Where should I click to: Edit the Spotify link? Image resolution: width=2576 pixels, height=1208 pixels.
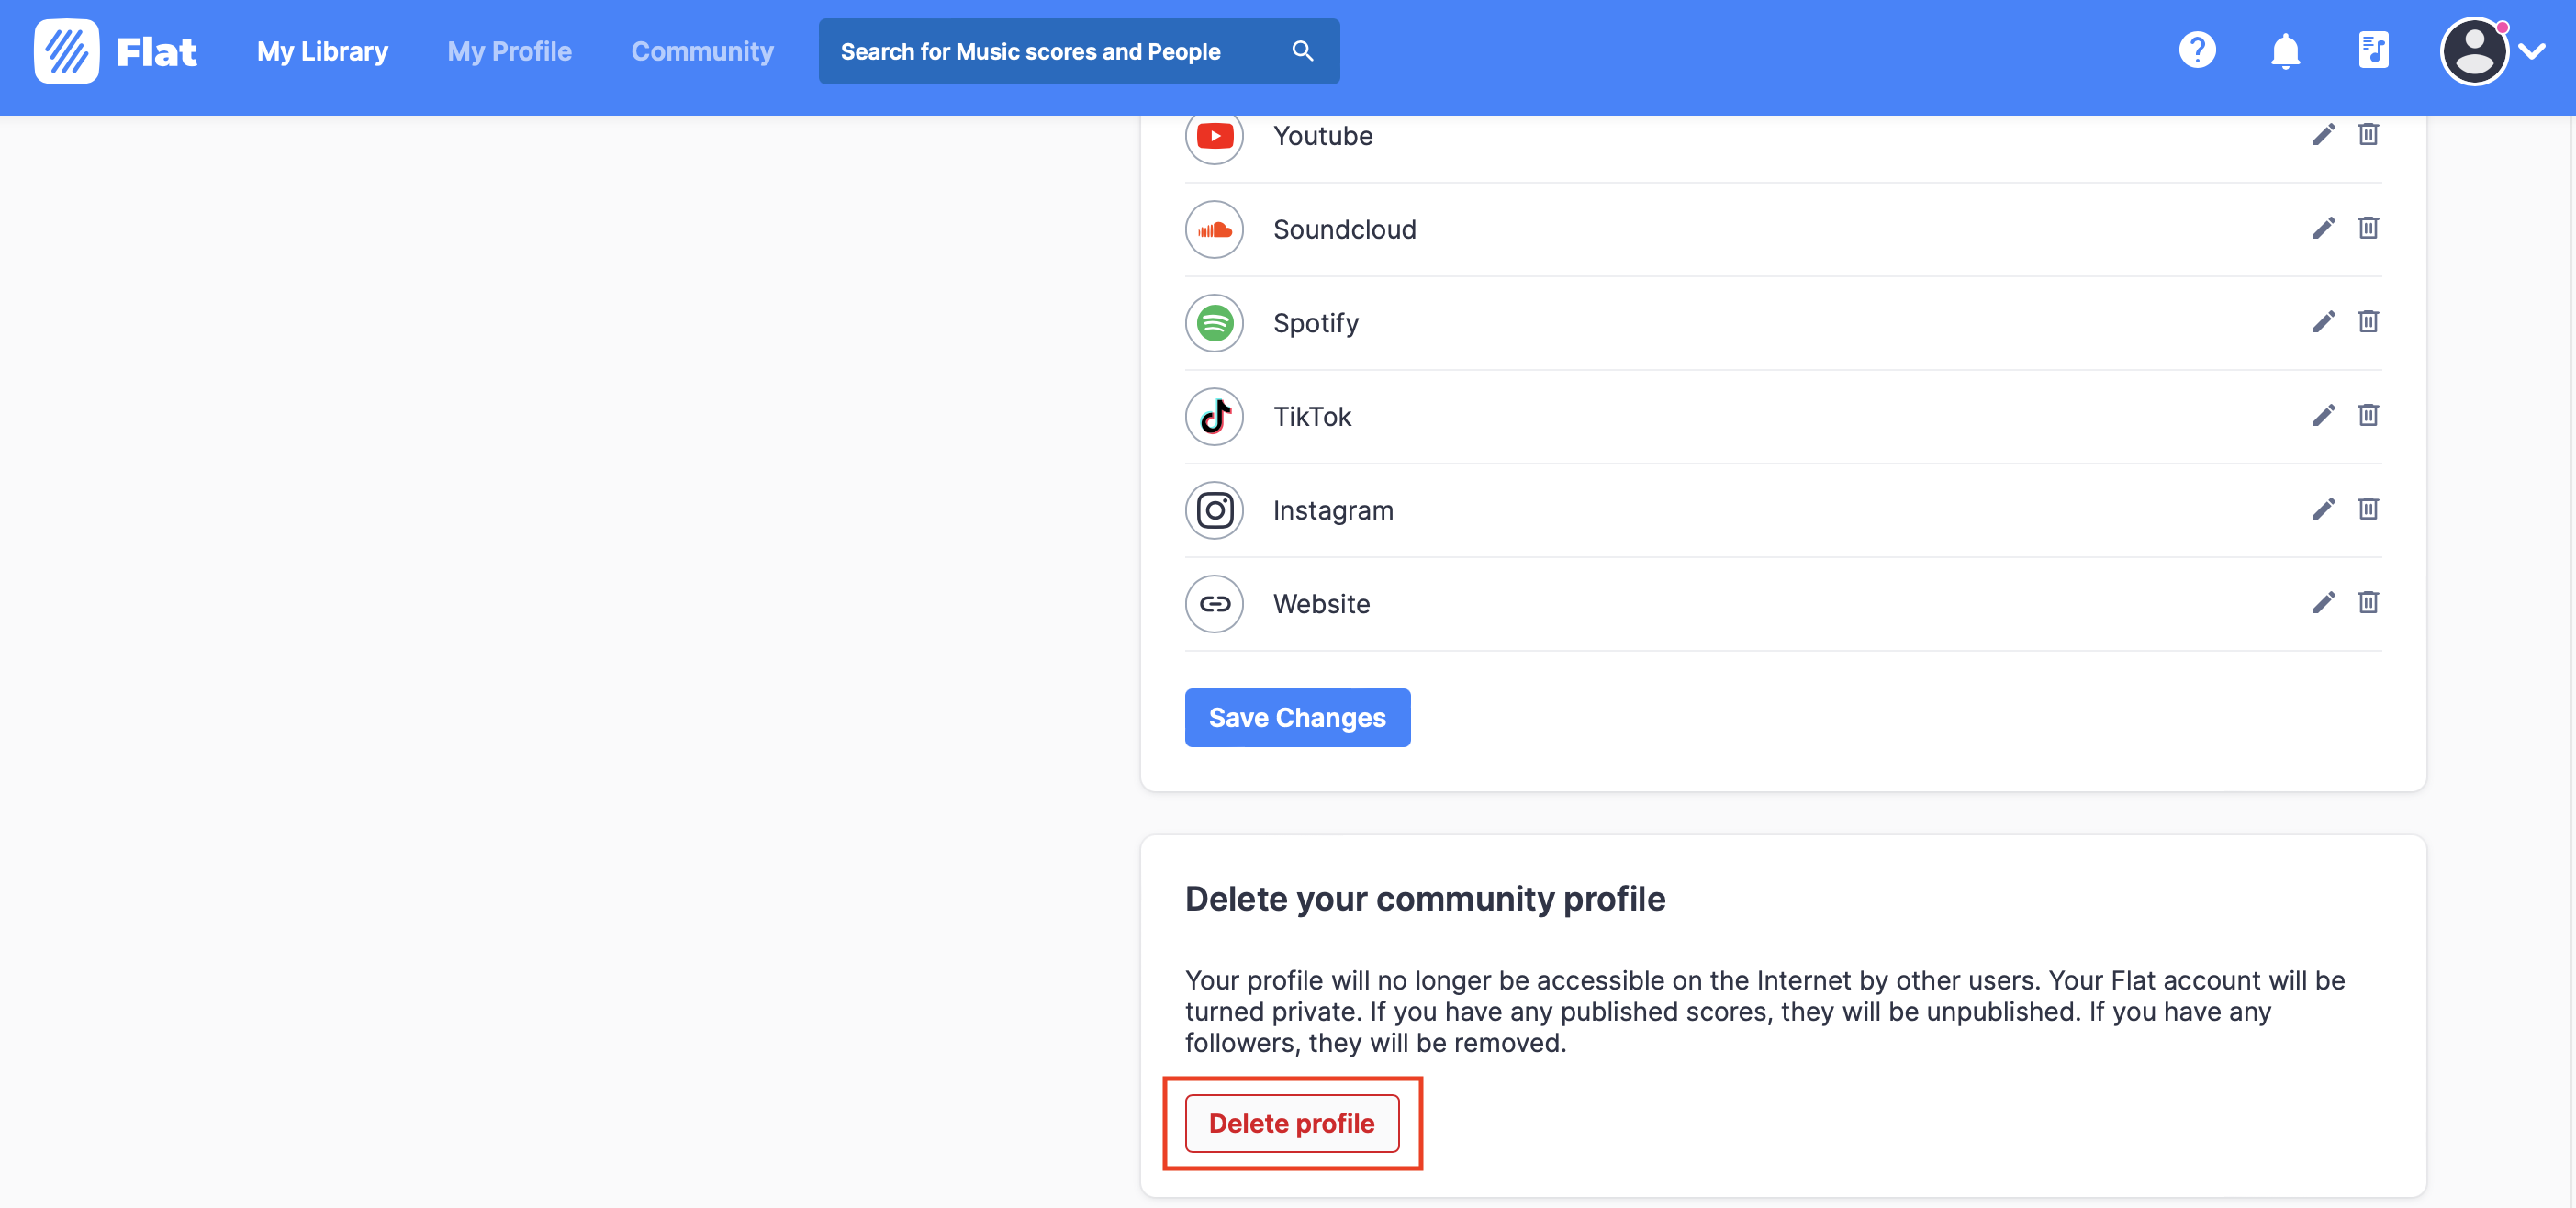(x=2325, y=321)
